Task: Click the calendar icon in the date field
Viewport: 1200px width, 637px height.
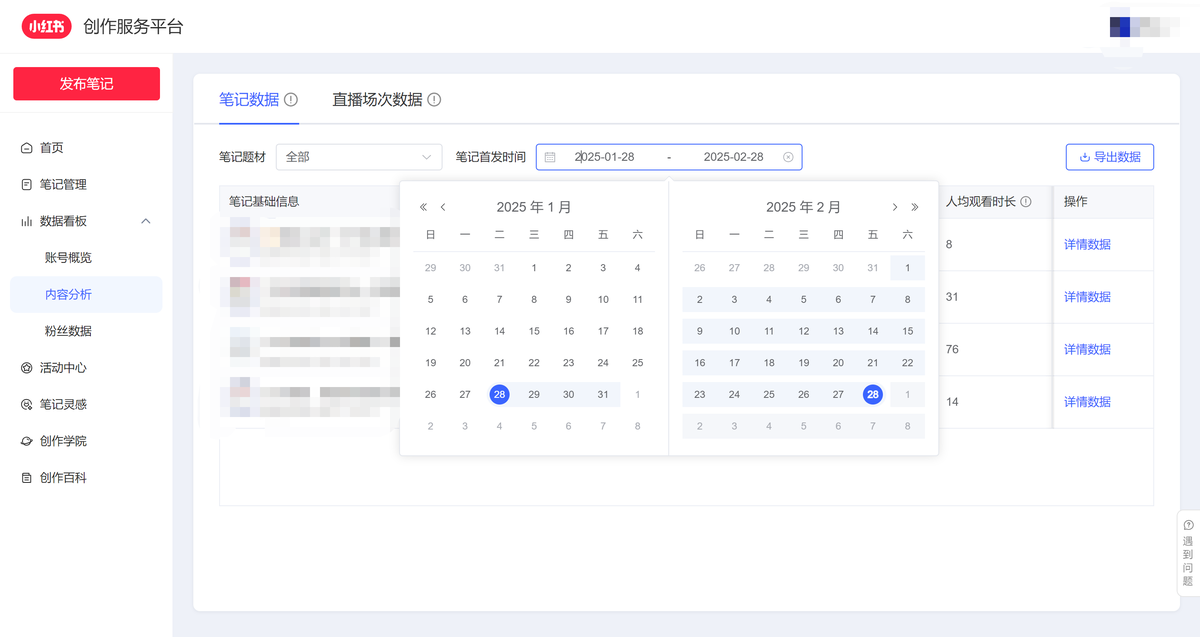Action: pos(549,157)
